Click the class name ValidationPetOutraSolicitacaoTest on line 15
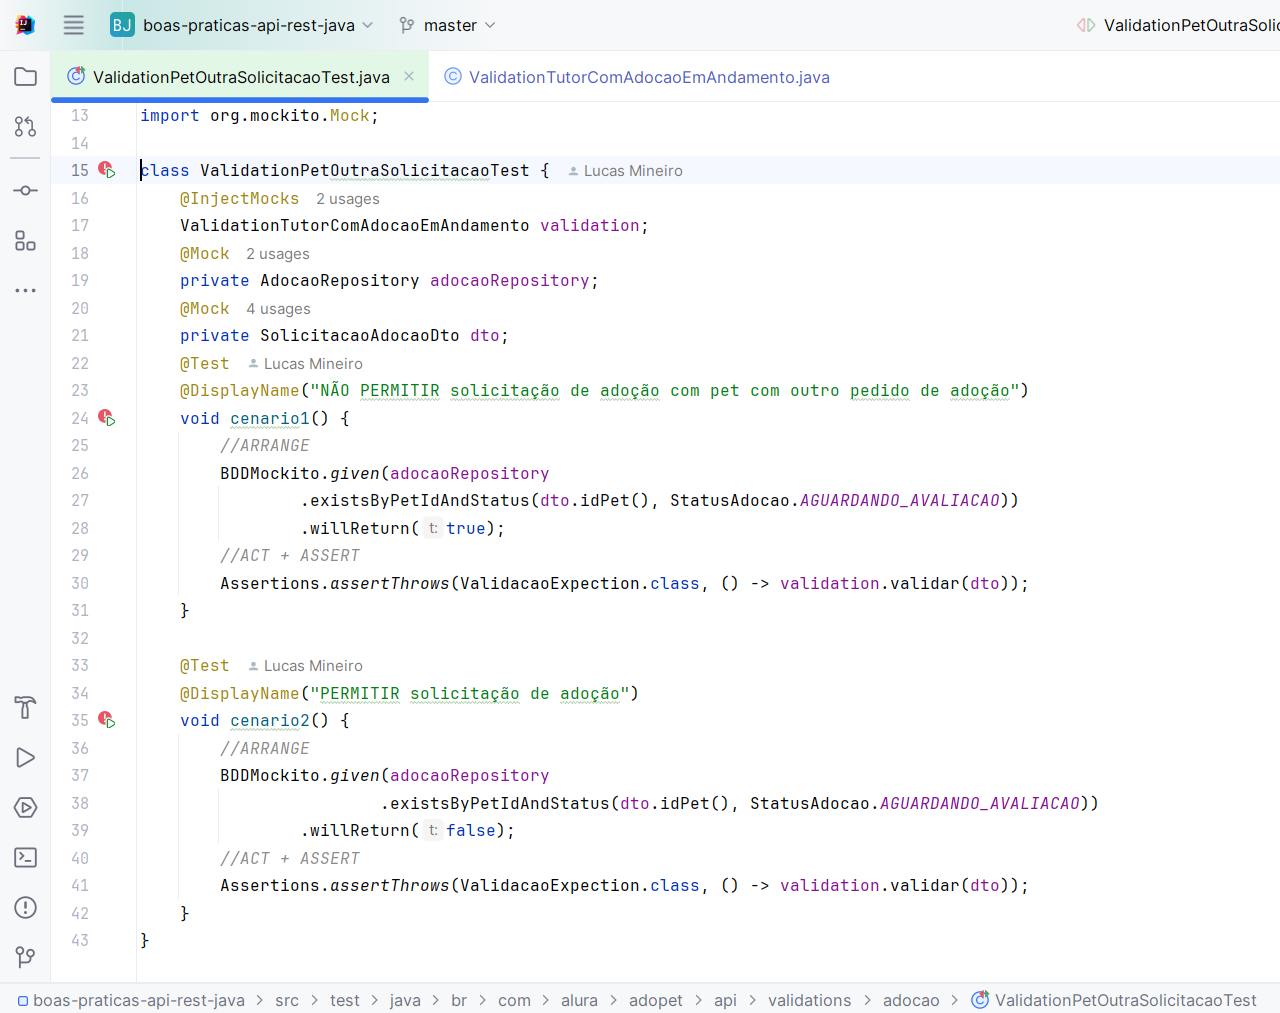1280x1013 pixels. (365, 170)
